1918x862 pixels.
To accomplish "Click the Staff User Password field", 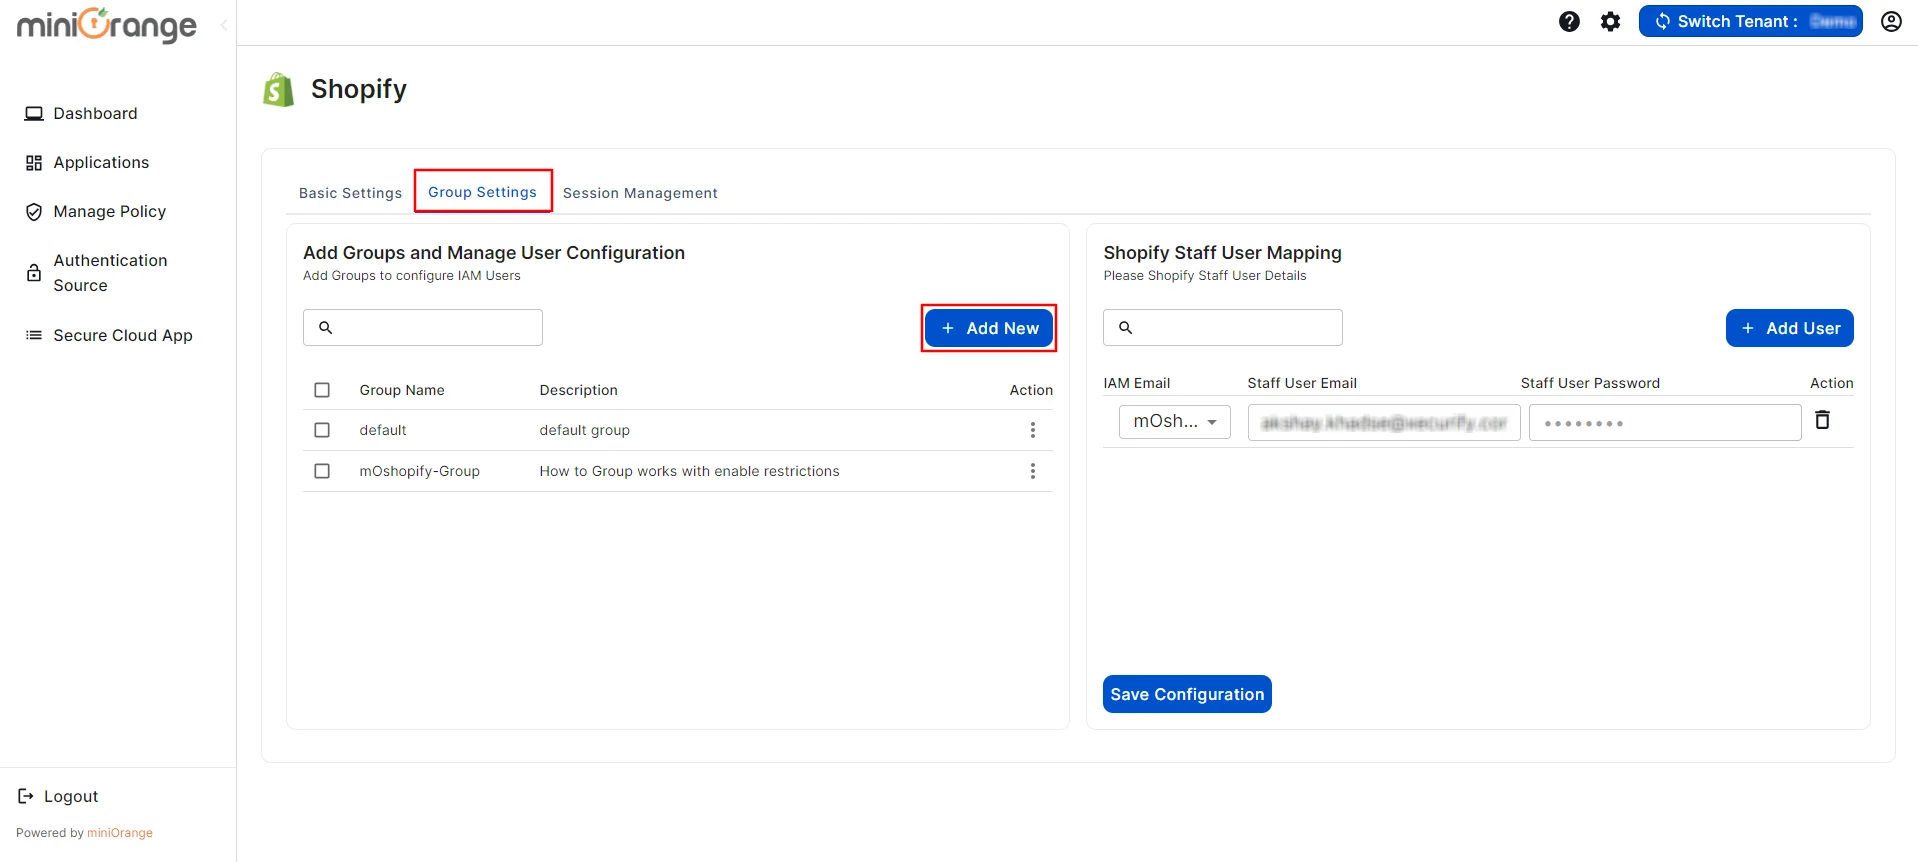I will pyautogui.click(x=1665, y=422).
